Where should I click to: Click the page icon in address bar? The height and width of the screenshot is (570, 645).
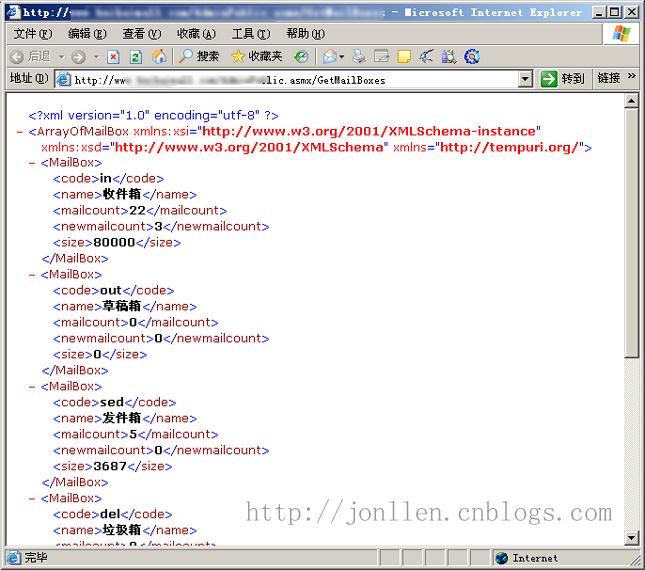point(63,79)
